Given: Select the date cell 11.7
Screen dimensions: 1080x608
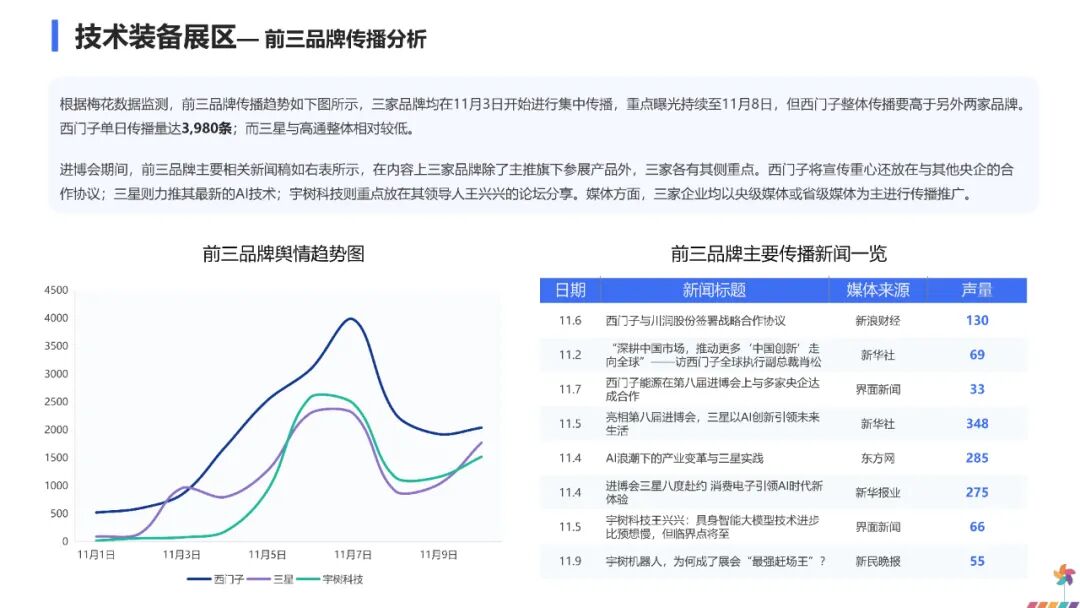Looking at the screenshot, I should tap(570, 389).
